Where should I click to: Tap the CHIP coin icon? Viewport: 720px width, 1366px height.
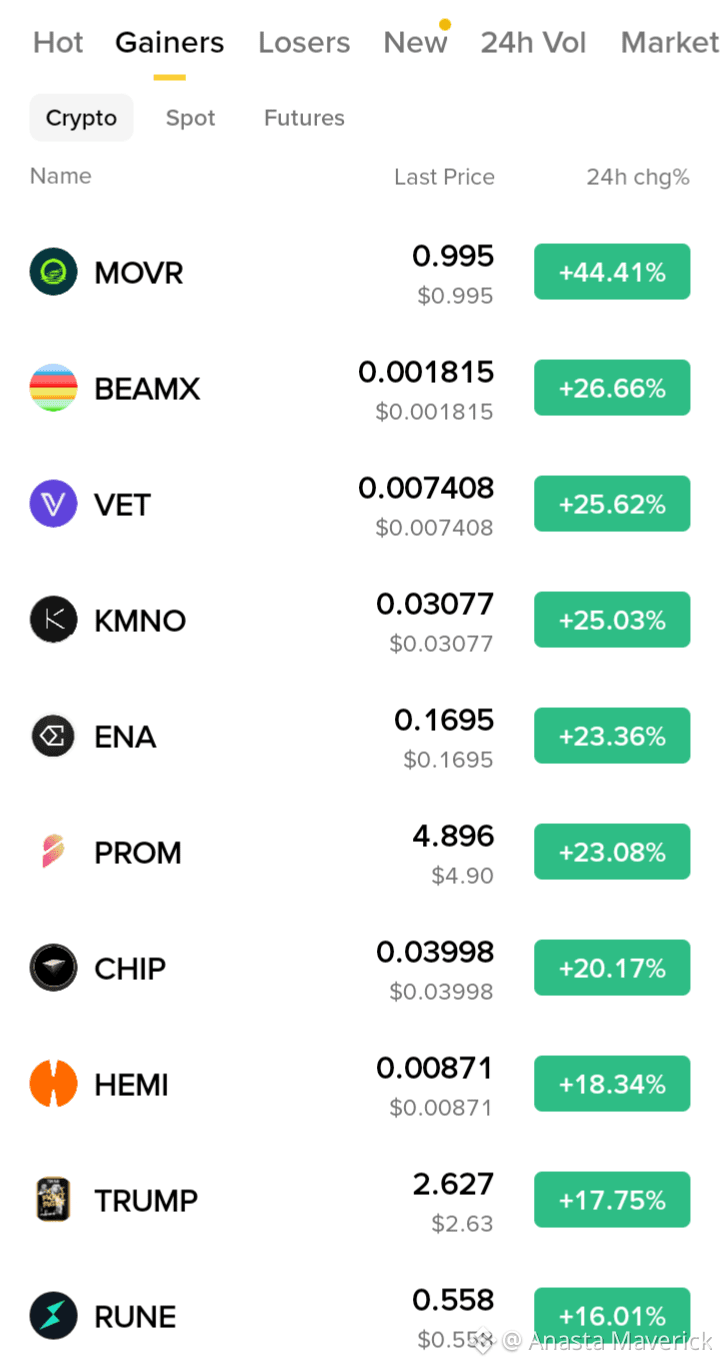[53, 968]
